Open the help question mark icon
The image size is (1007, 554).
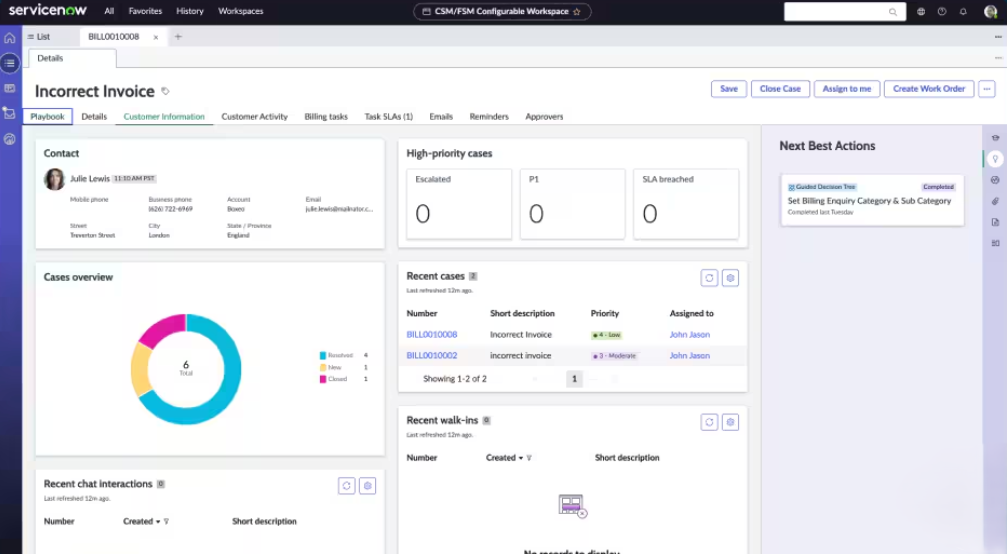click(x=942, y=12)
